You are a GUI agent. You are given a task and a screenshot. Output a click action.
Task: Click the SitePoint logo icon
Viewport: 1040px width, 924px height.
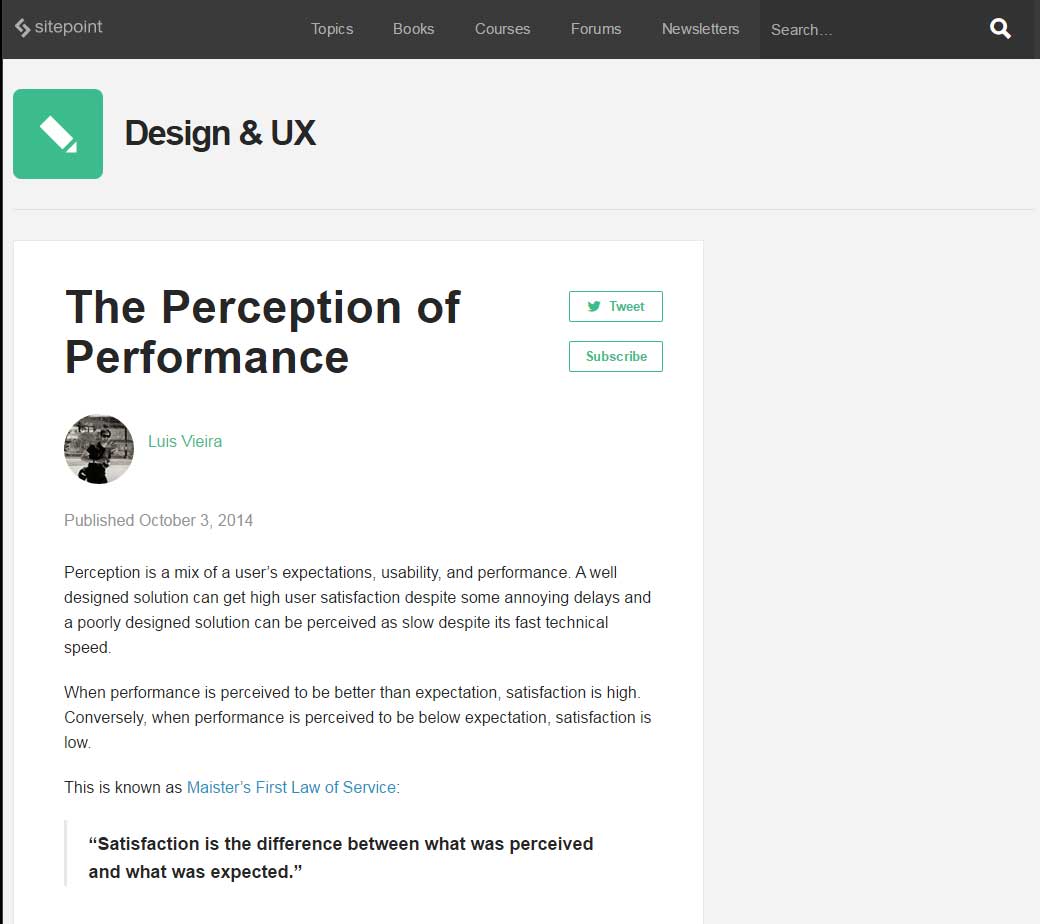(21, 29)
